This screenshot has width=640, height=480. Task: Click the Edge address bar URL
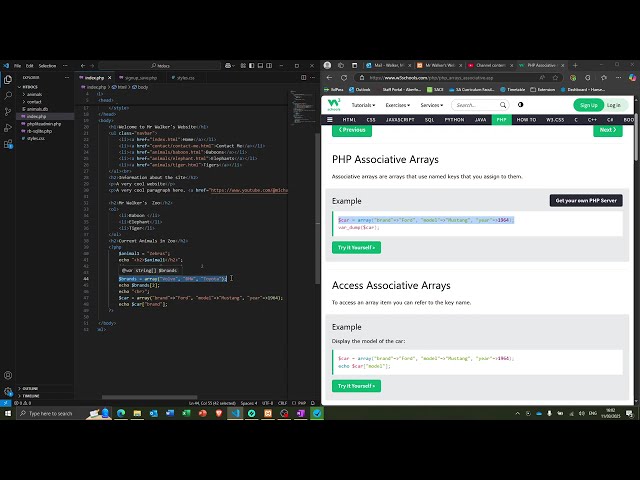431,78
